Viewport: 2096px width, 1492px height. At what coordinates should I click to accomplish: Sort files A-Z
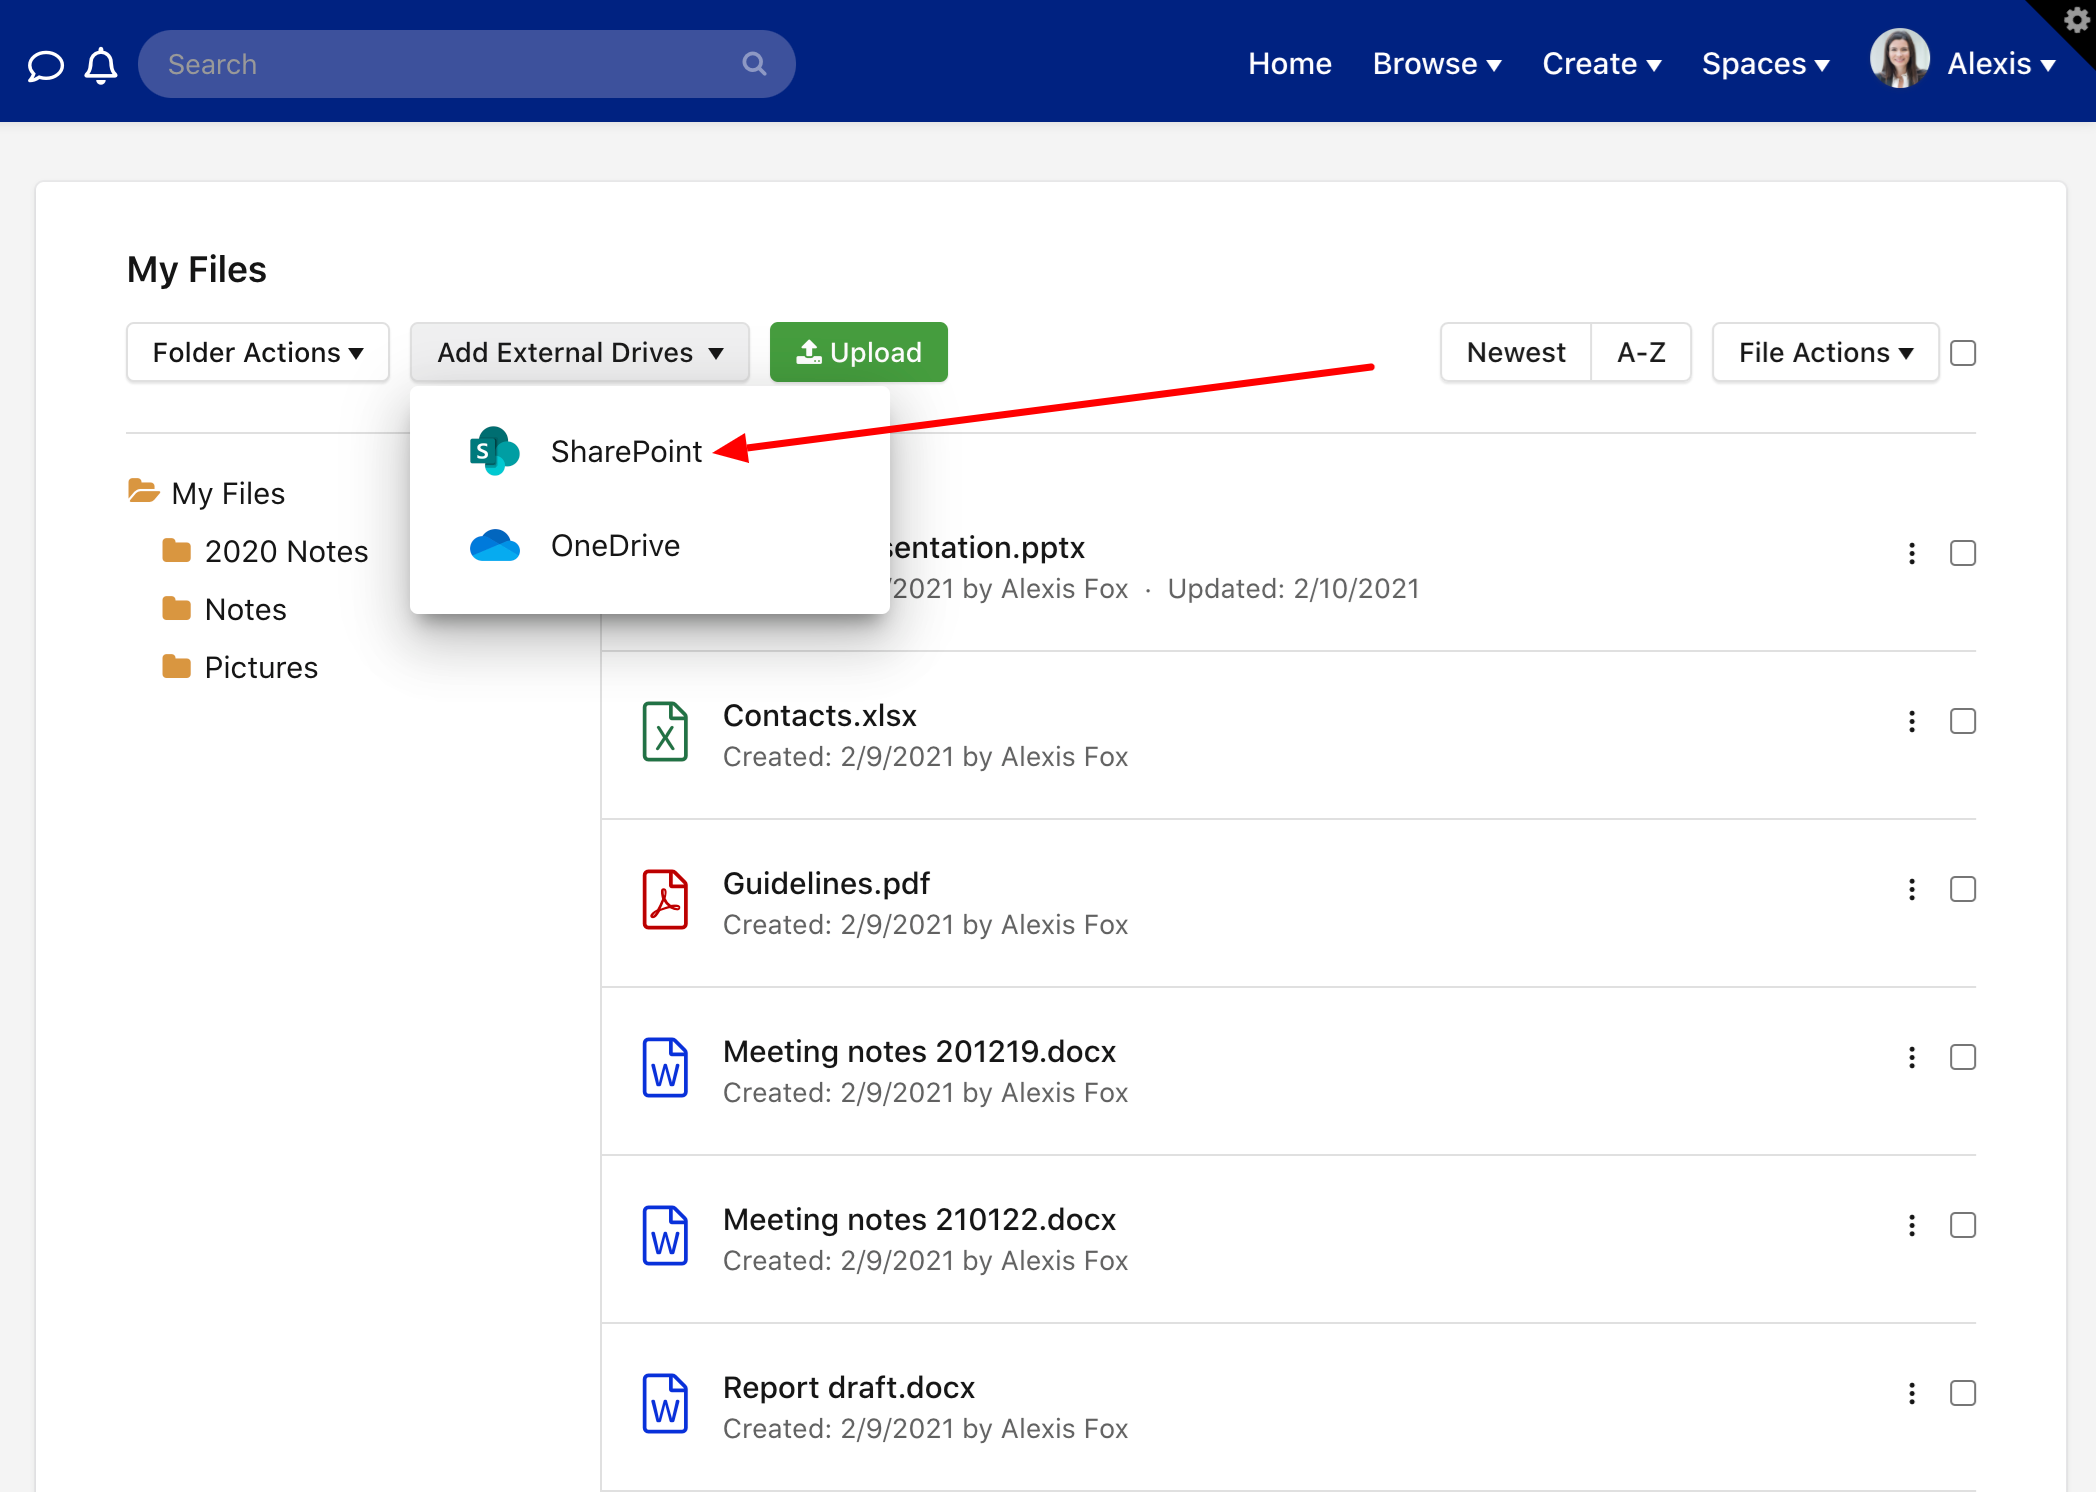(1641, 352)
